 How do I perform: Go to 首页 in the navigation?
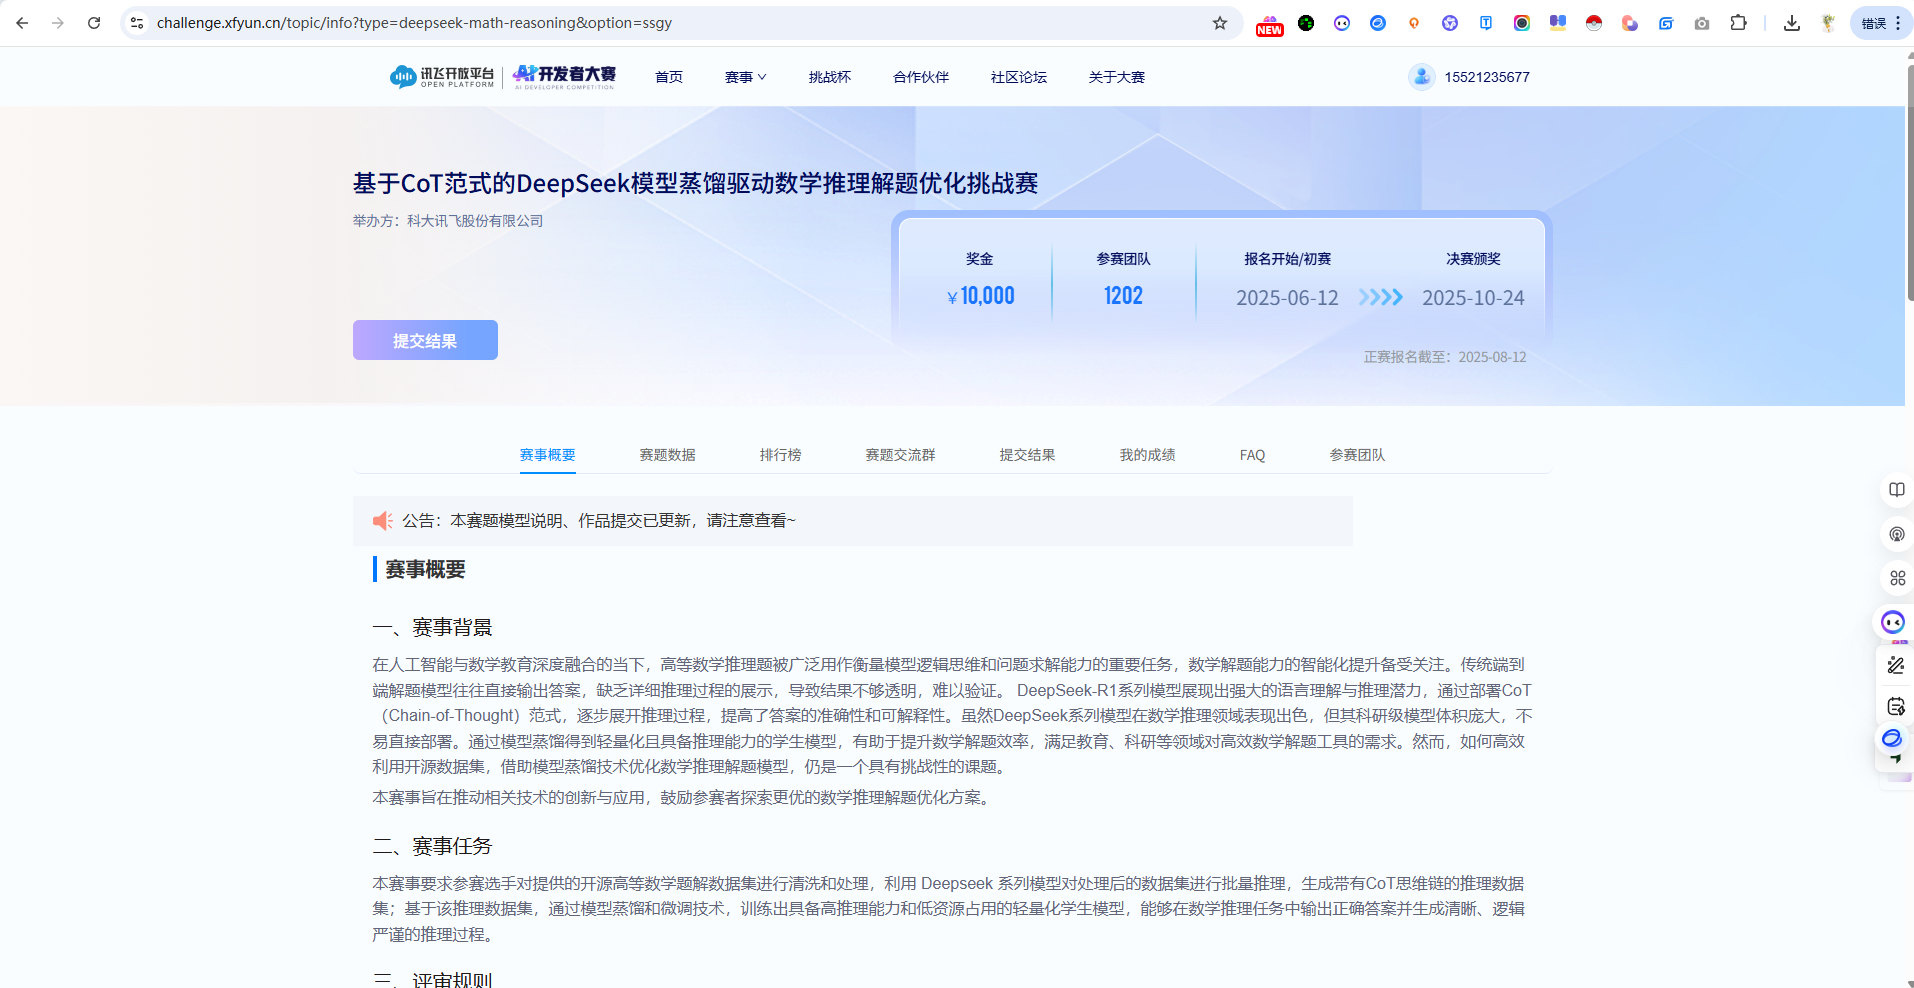pyautogui.click(x=669, y=77)
